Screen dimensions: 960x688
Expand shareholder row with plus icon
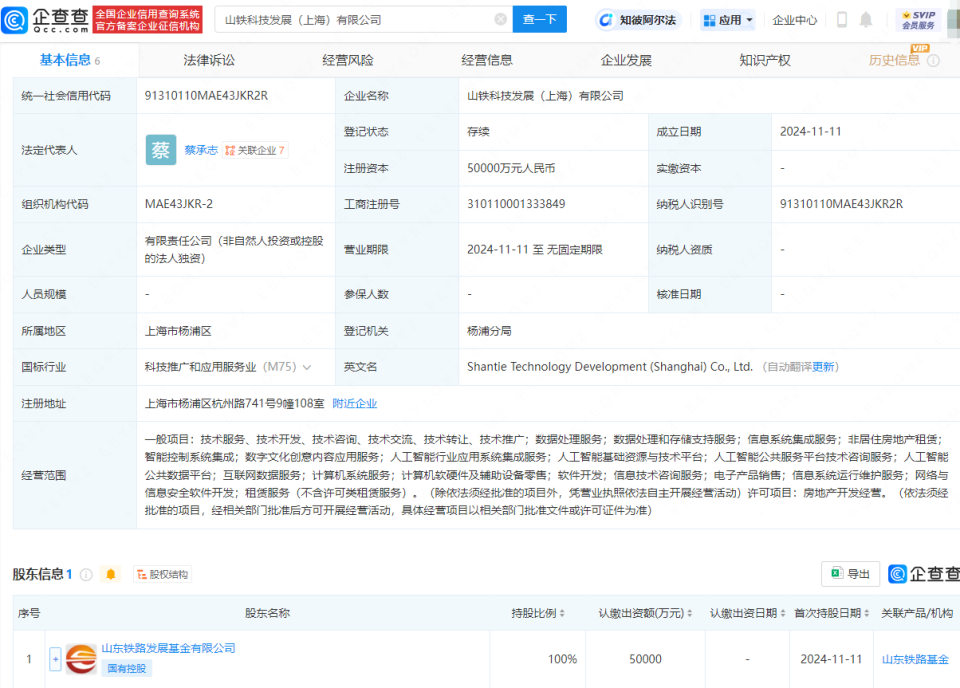coord(55,659)
